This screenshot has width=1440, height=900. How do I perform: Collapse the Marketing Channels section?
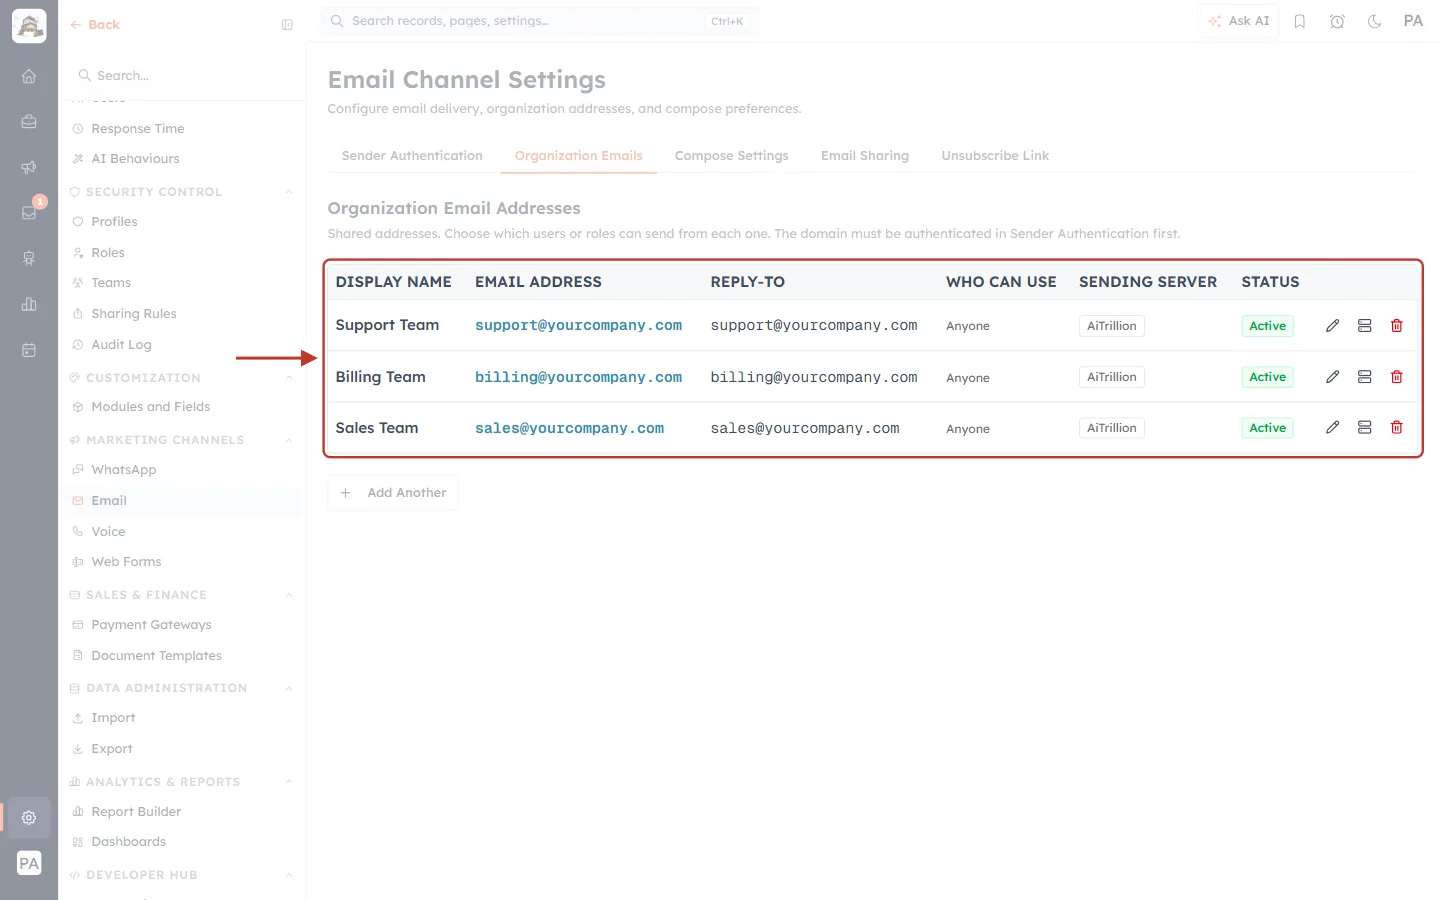pos(289,440)
